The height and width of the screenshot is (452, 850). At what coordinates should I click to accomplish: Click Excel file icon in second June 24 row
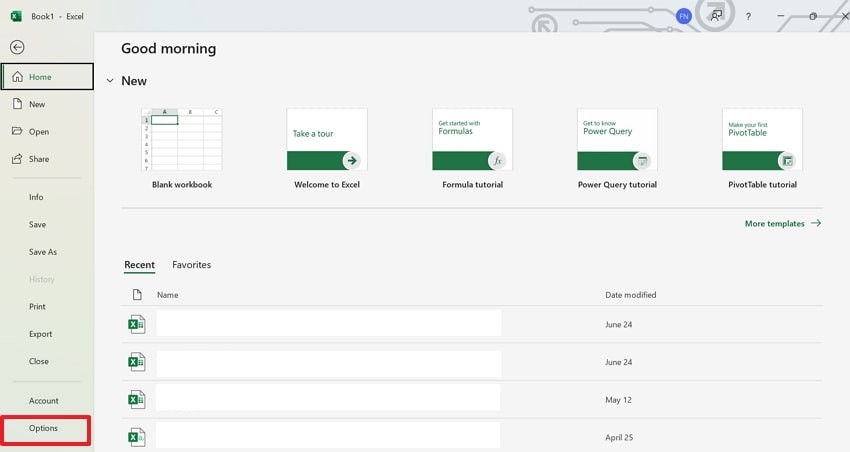click(137, 362)
